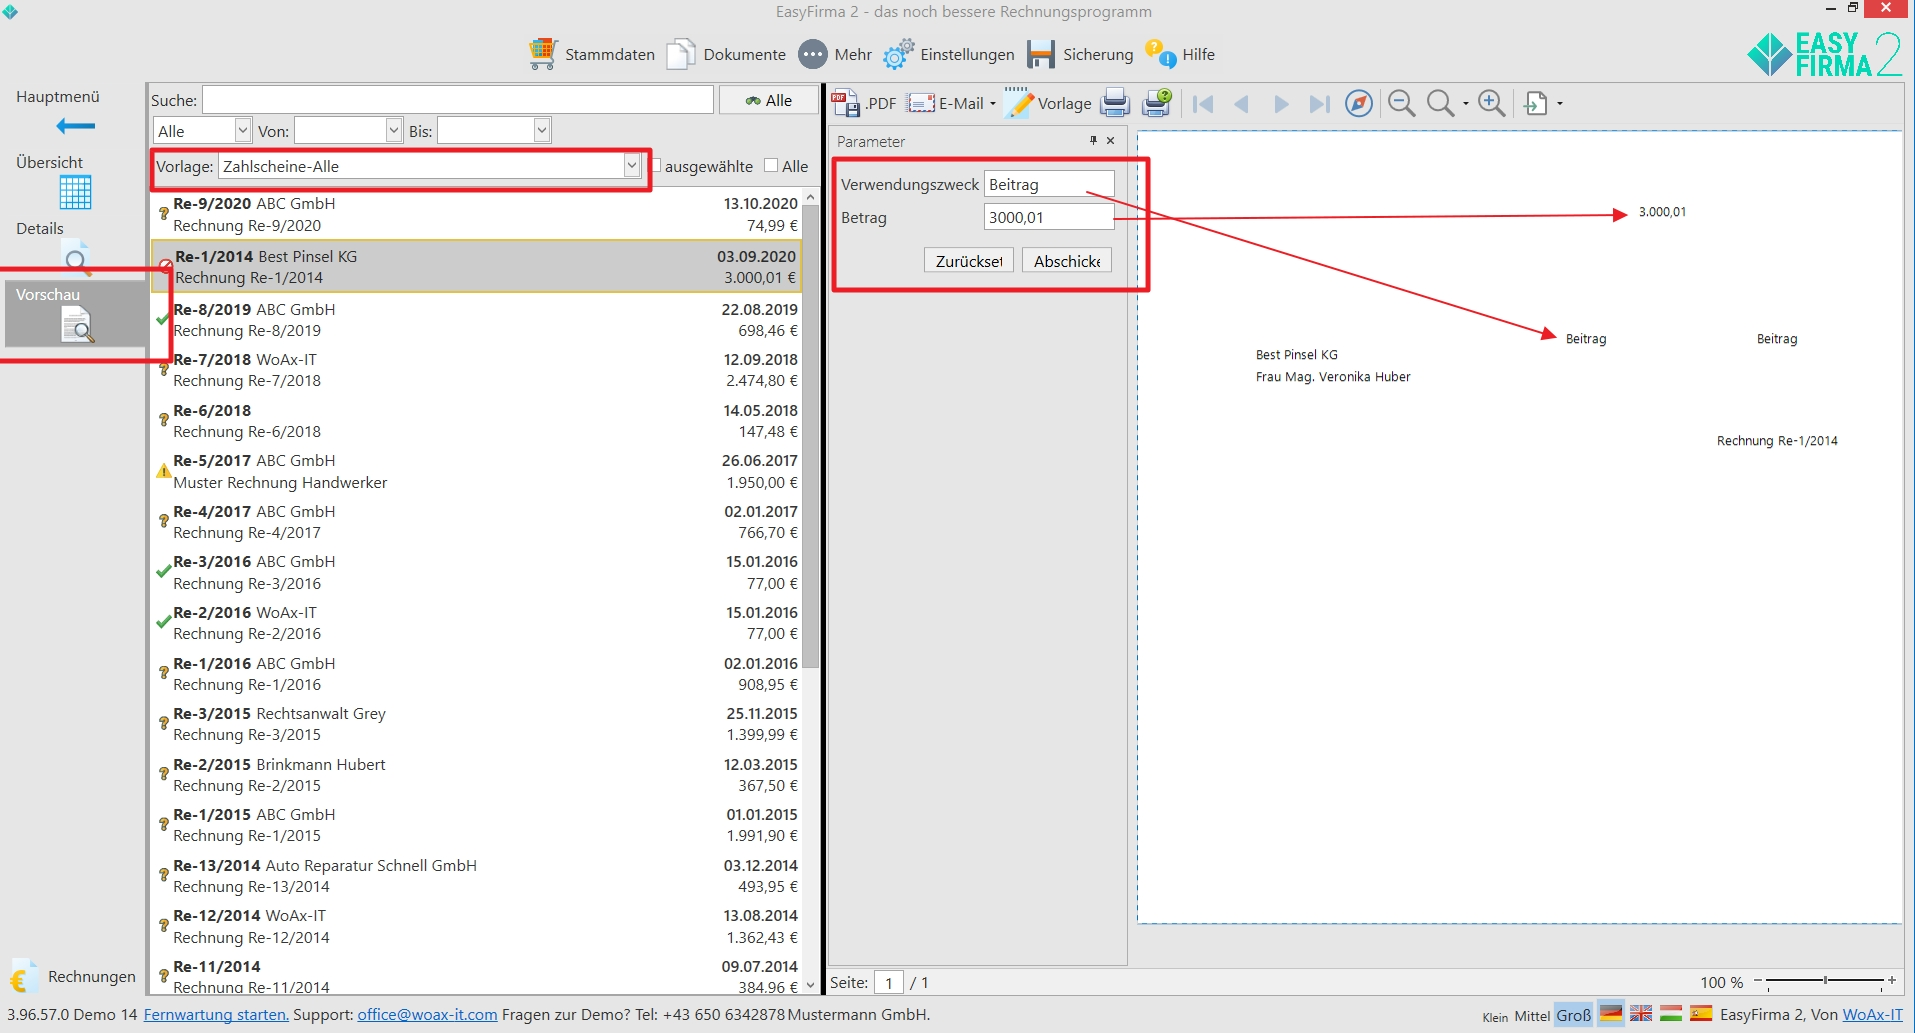
Task: Click the zoom in magnifier icon
Action: [x=1491, y=103]
